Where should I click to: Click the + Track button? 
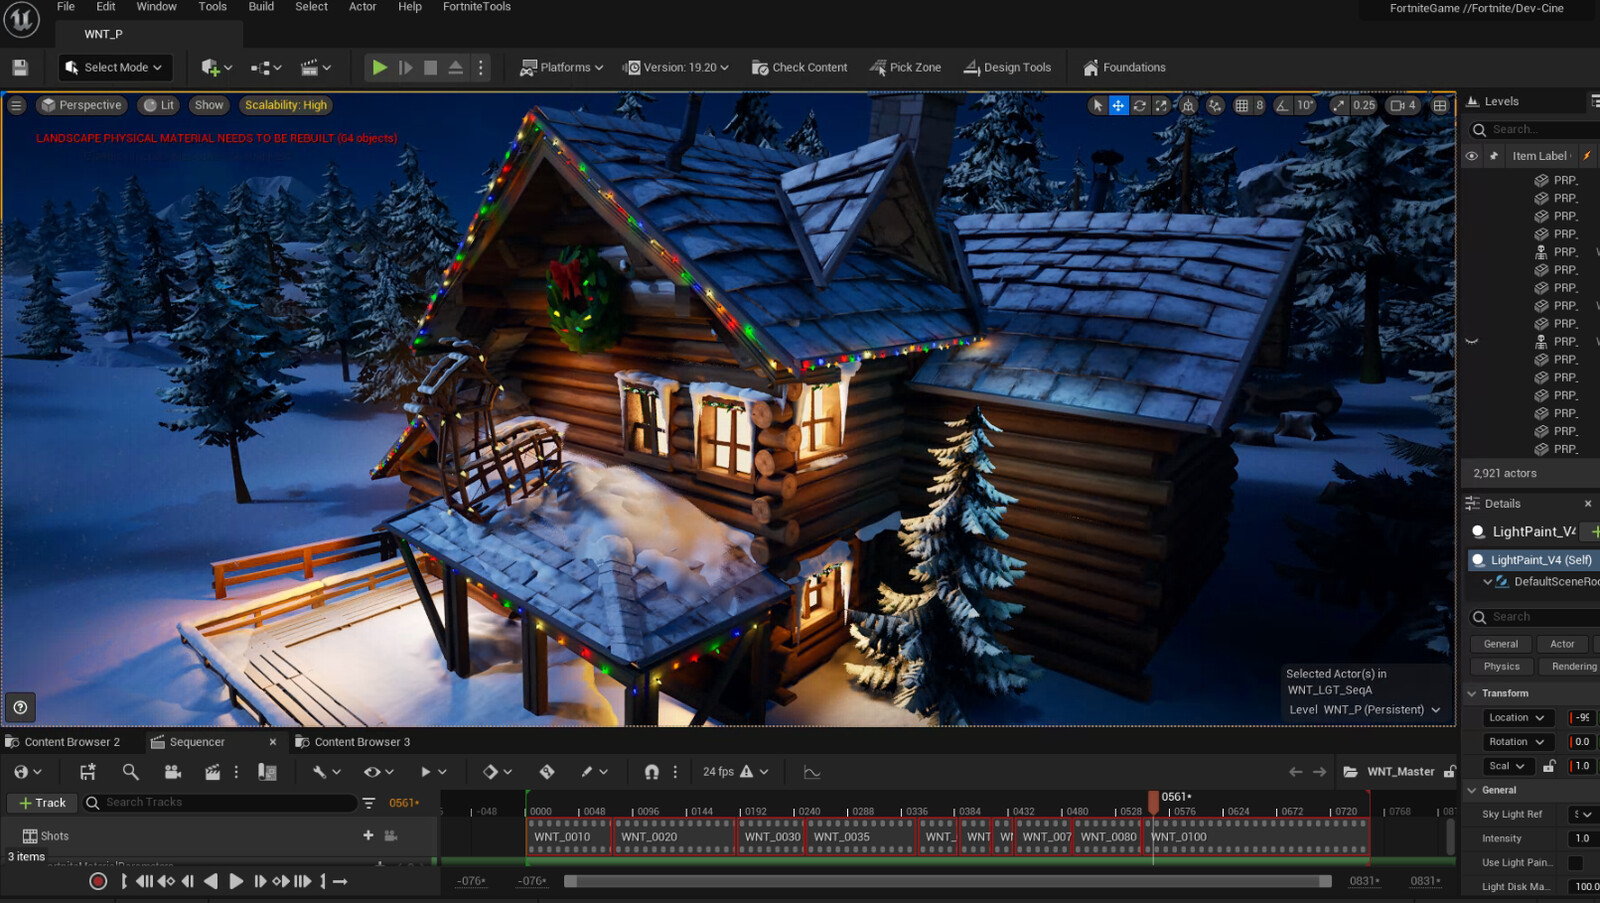[x=42, y=802]
